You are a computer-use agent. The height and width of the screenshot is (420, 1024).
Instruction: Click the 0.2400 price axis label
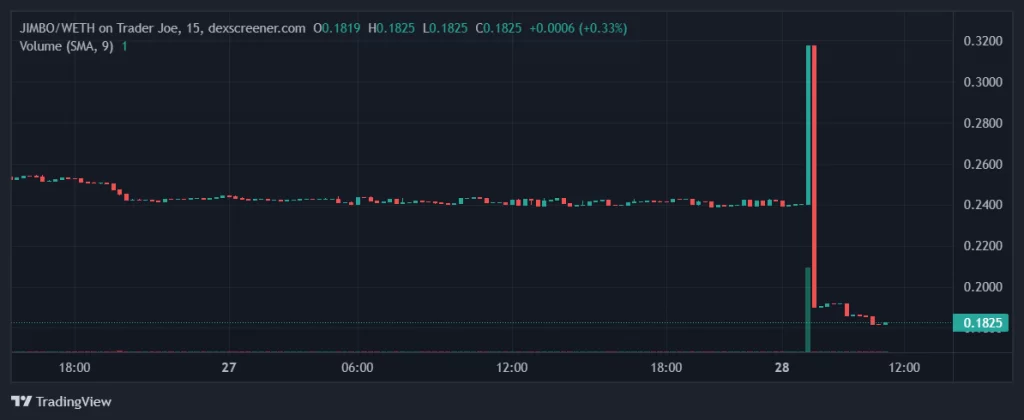(x=985, y=205)
